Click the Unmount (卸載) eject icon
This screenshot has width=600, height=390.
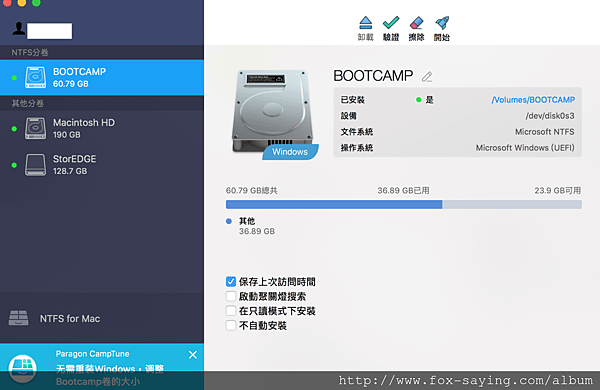tap(365, 23)
